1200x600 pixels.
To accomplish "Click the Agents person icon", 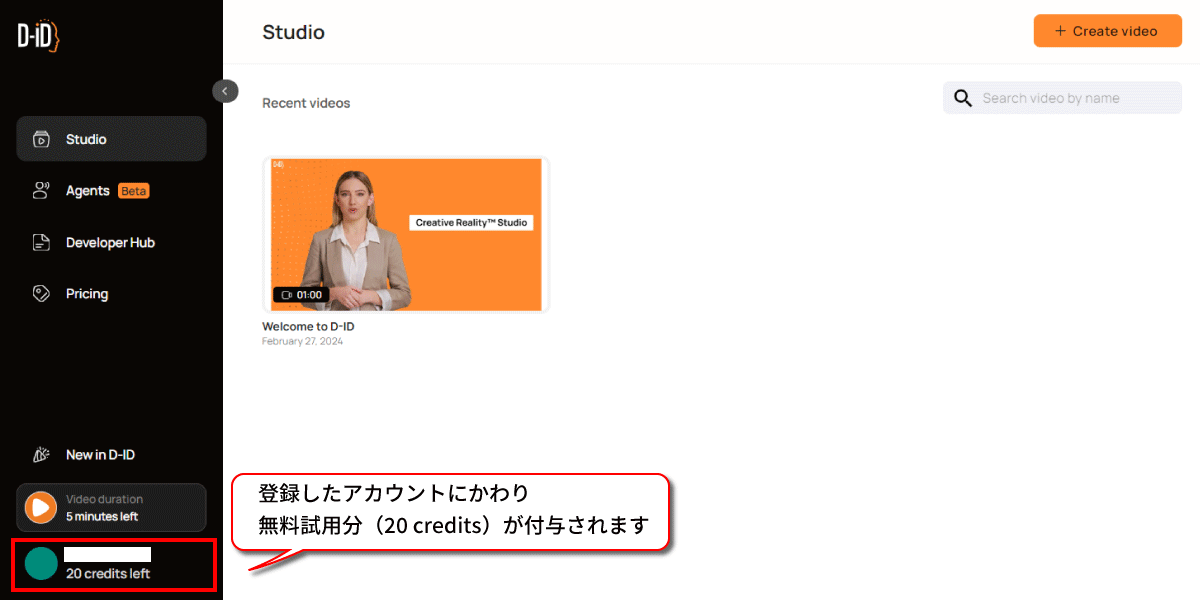I will (41, 190).
